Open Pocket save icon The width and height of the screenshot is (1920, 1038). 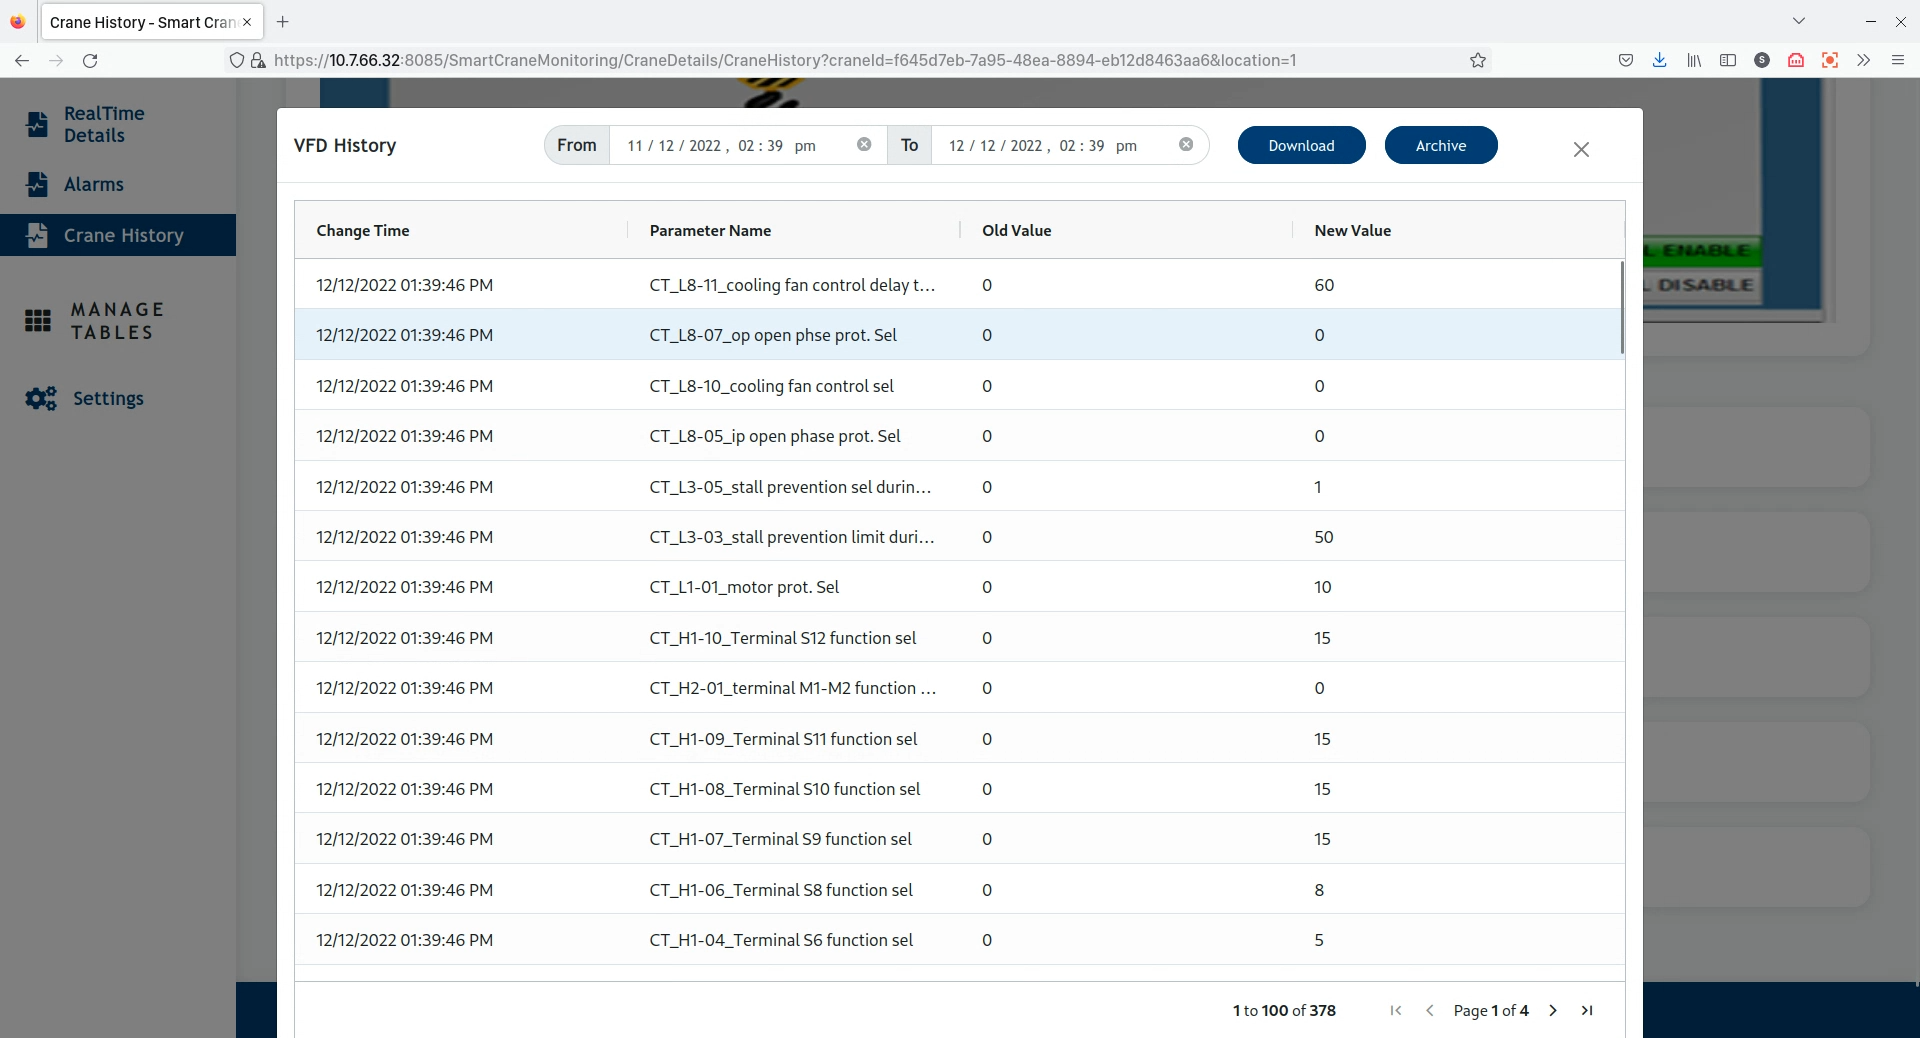1626,60
